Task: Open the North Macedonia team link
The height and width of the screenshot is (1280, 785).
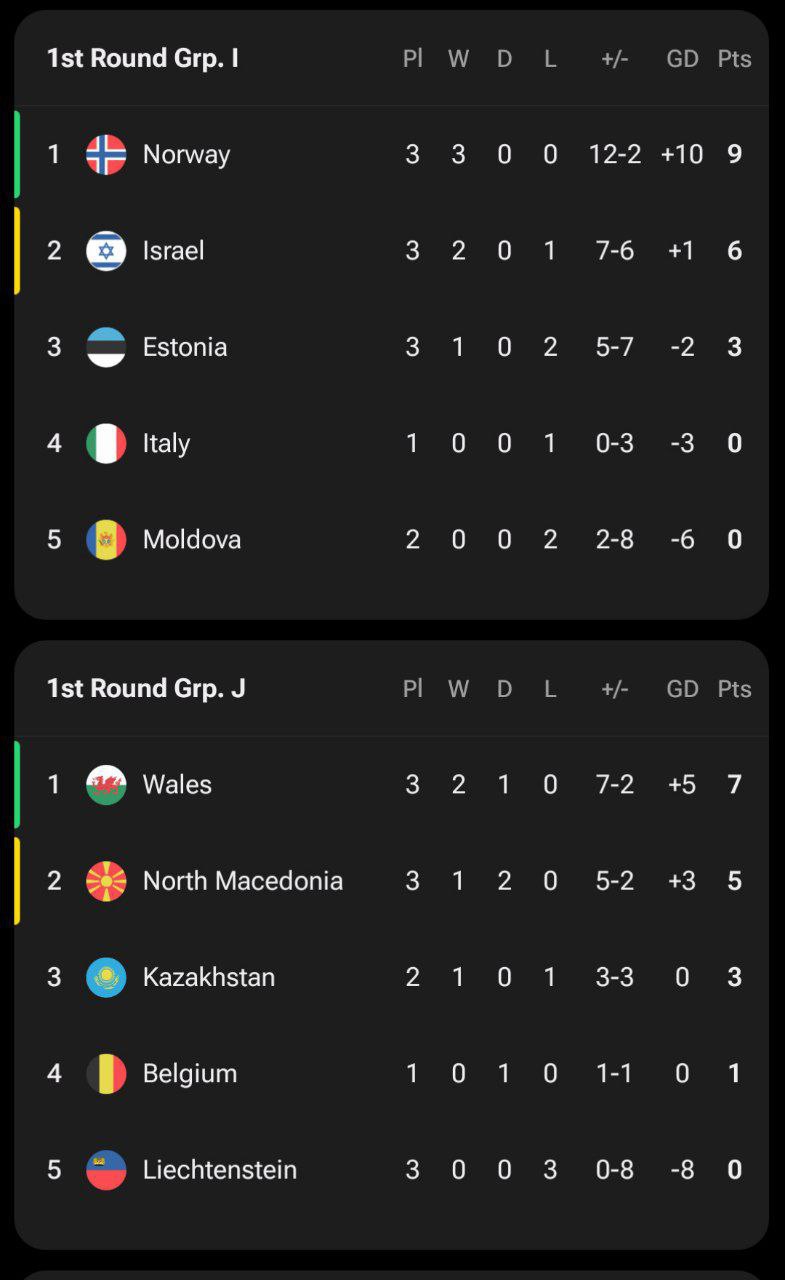Action: point(242,881)
